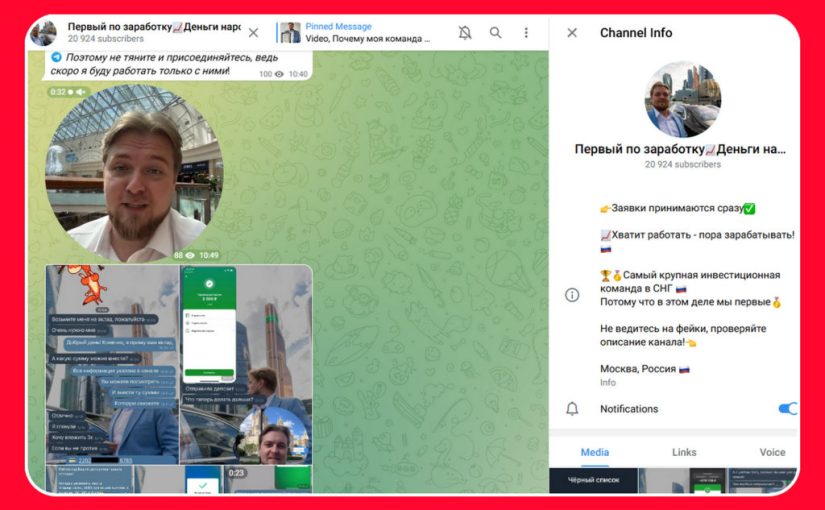Open search in the channel chat

[x=496, y=33]
